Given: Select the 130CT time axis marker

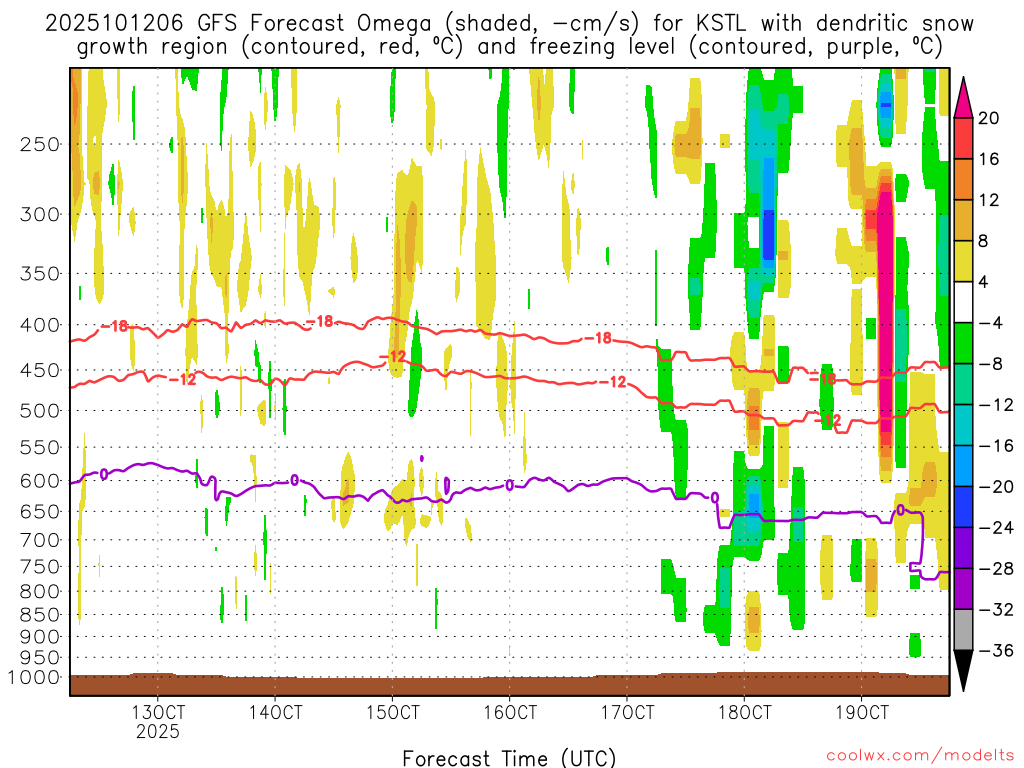Looking at the screenshot, I should point(158,713).
